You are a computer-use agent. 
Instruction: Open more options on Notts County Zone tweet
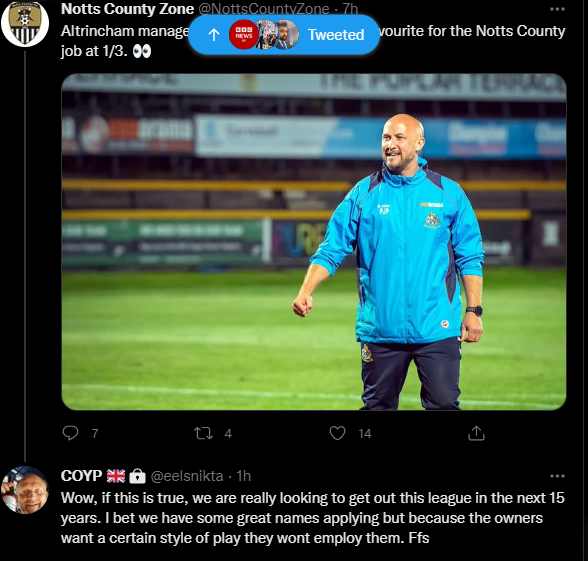557,9
